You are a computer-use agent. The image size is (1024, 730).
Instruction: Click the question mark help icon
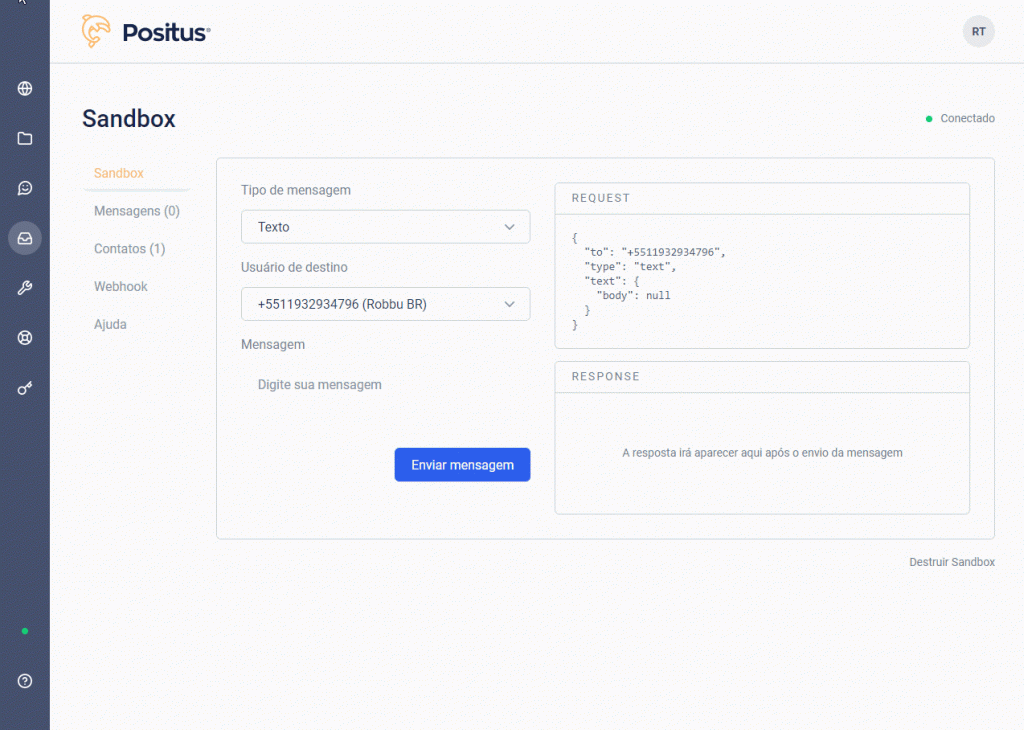point(25,681)
